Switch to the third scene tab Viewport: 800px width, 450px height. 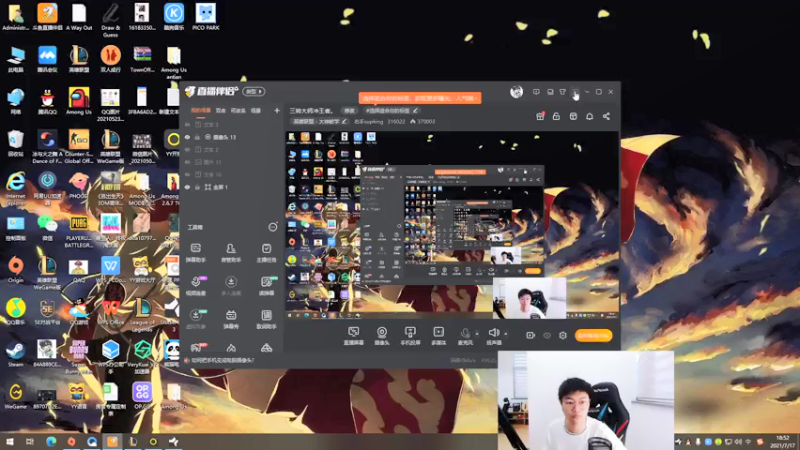(238, 110)
